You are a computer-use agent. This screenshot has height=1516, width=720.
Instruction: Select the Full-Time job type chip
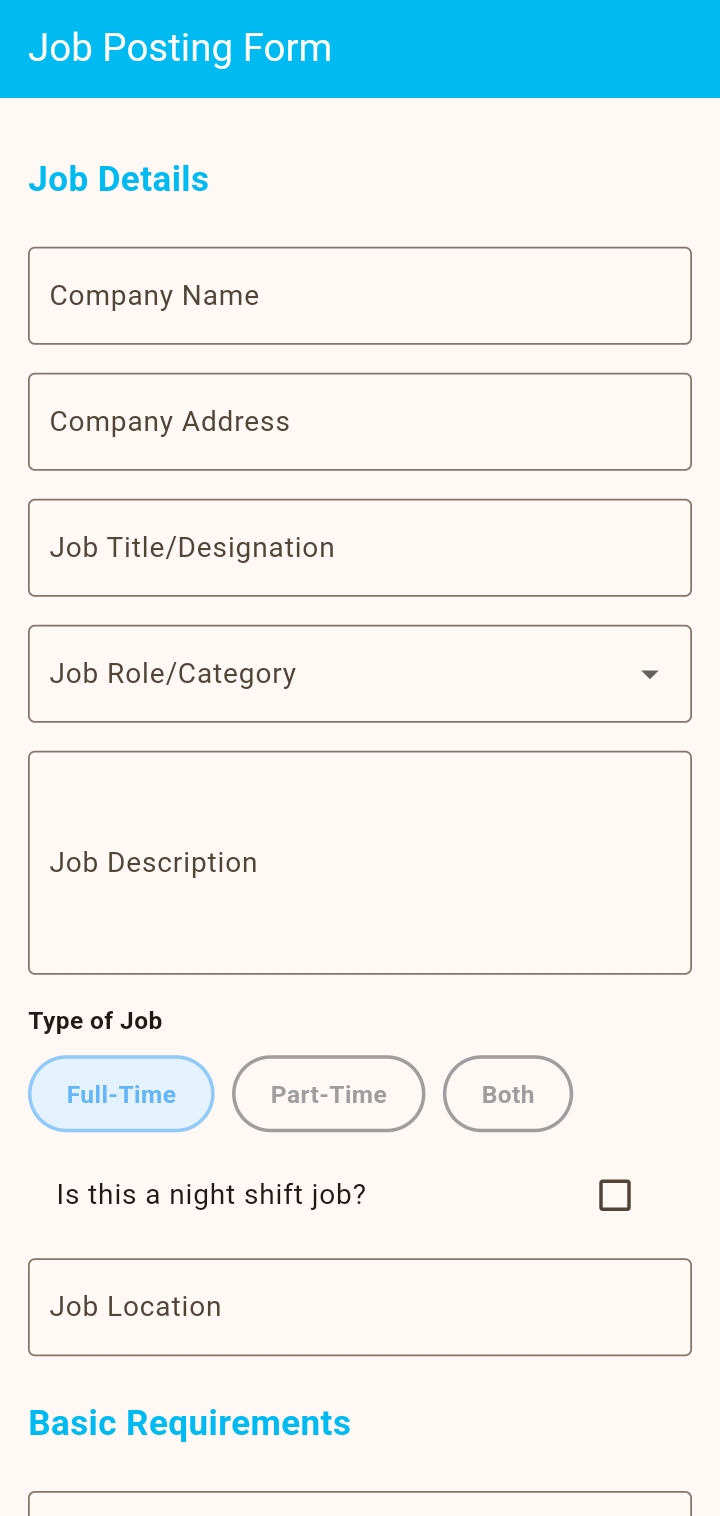click(x=121, y=1094)
